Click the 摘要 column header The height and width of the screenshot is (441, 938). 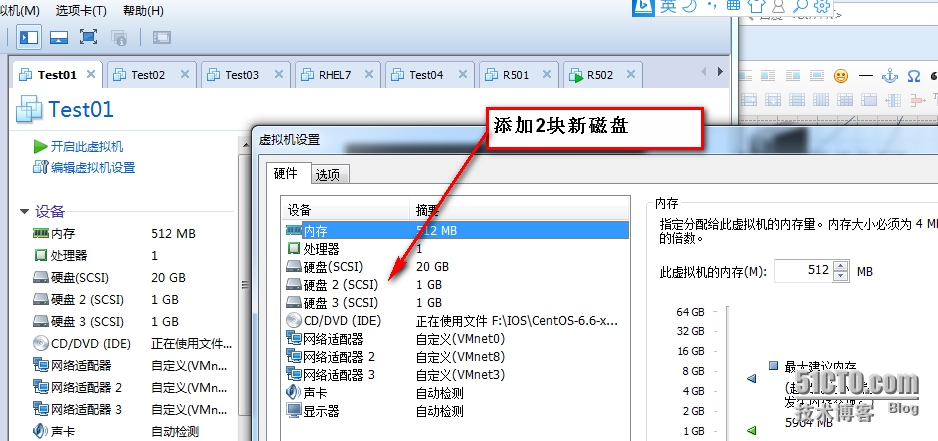(x=519, y=211)
